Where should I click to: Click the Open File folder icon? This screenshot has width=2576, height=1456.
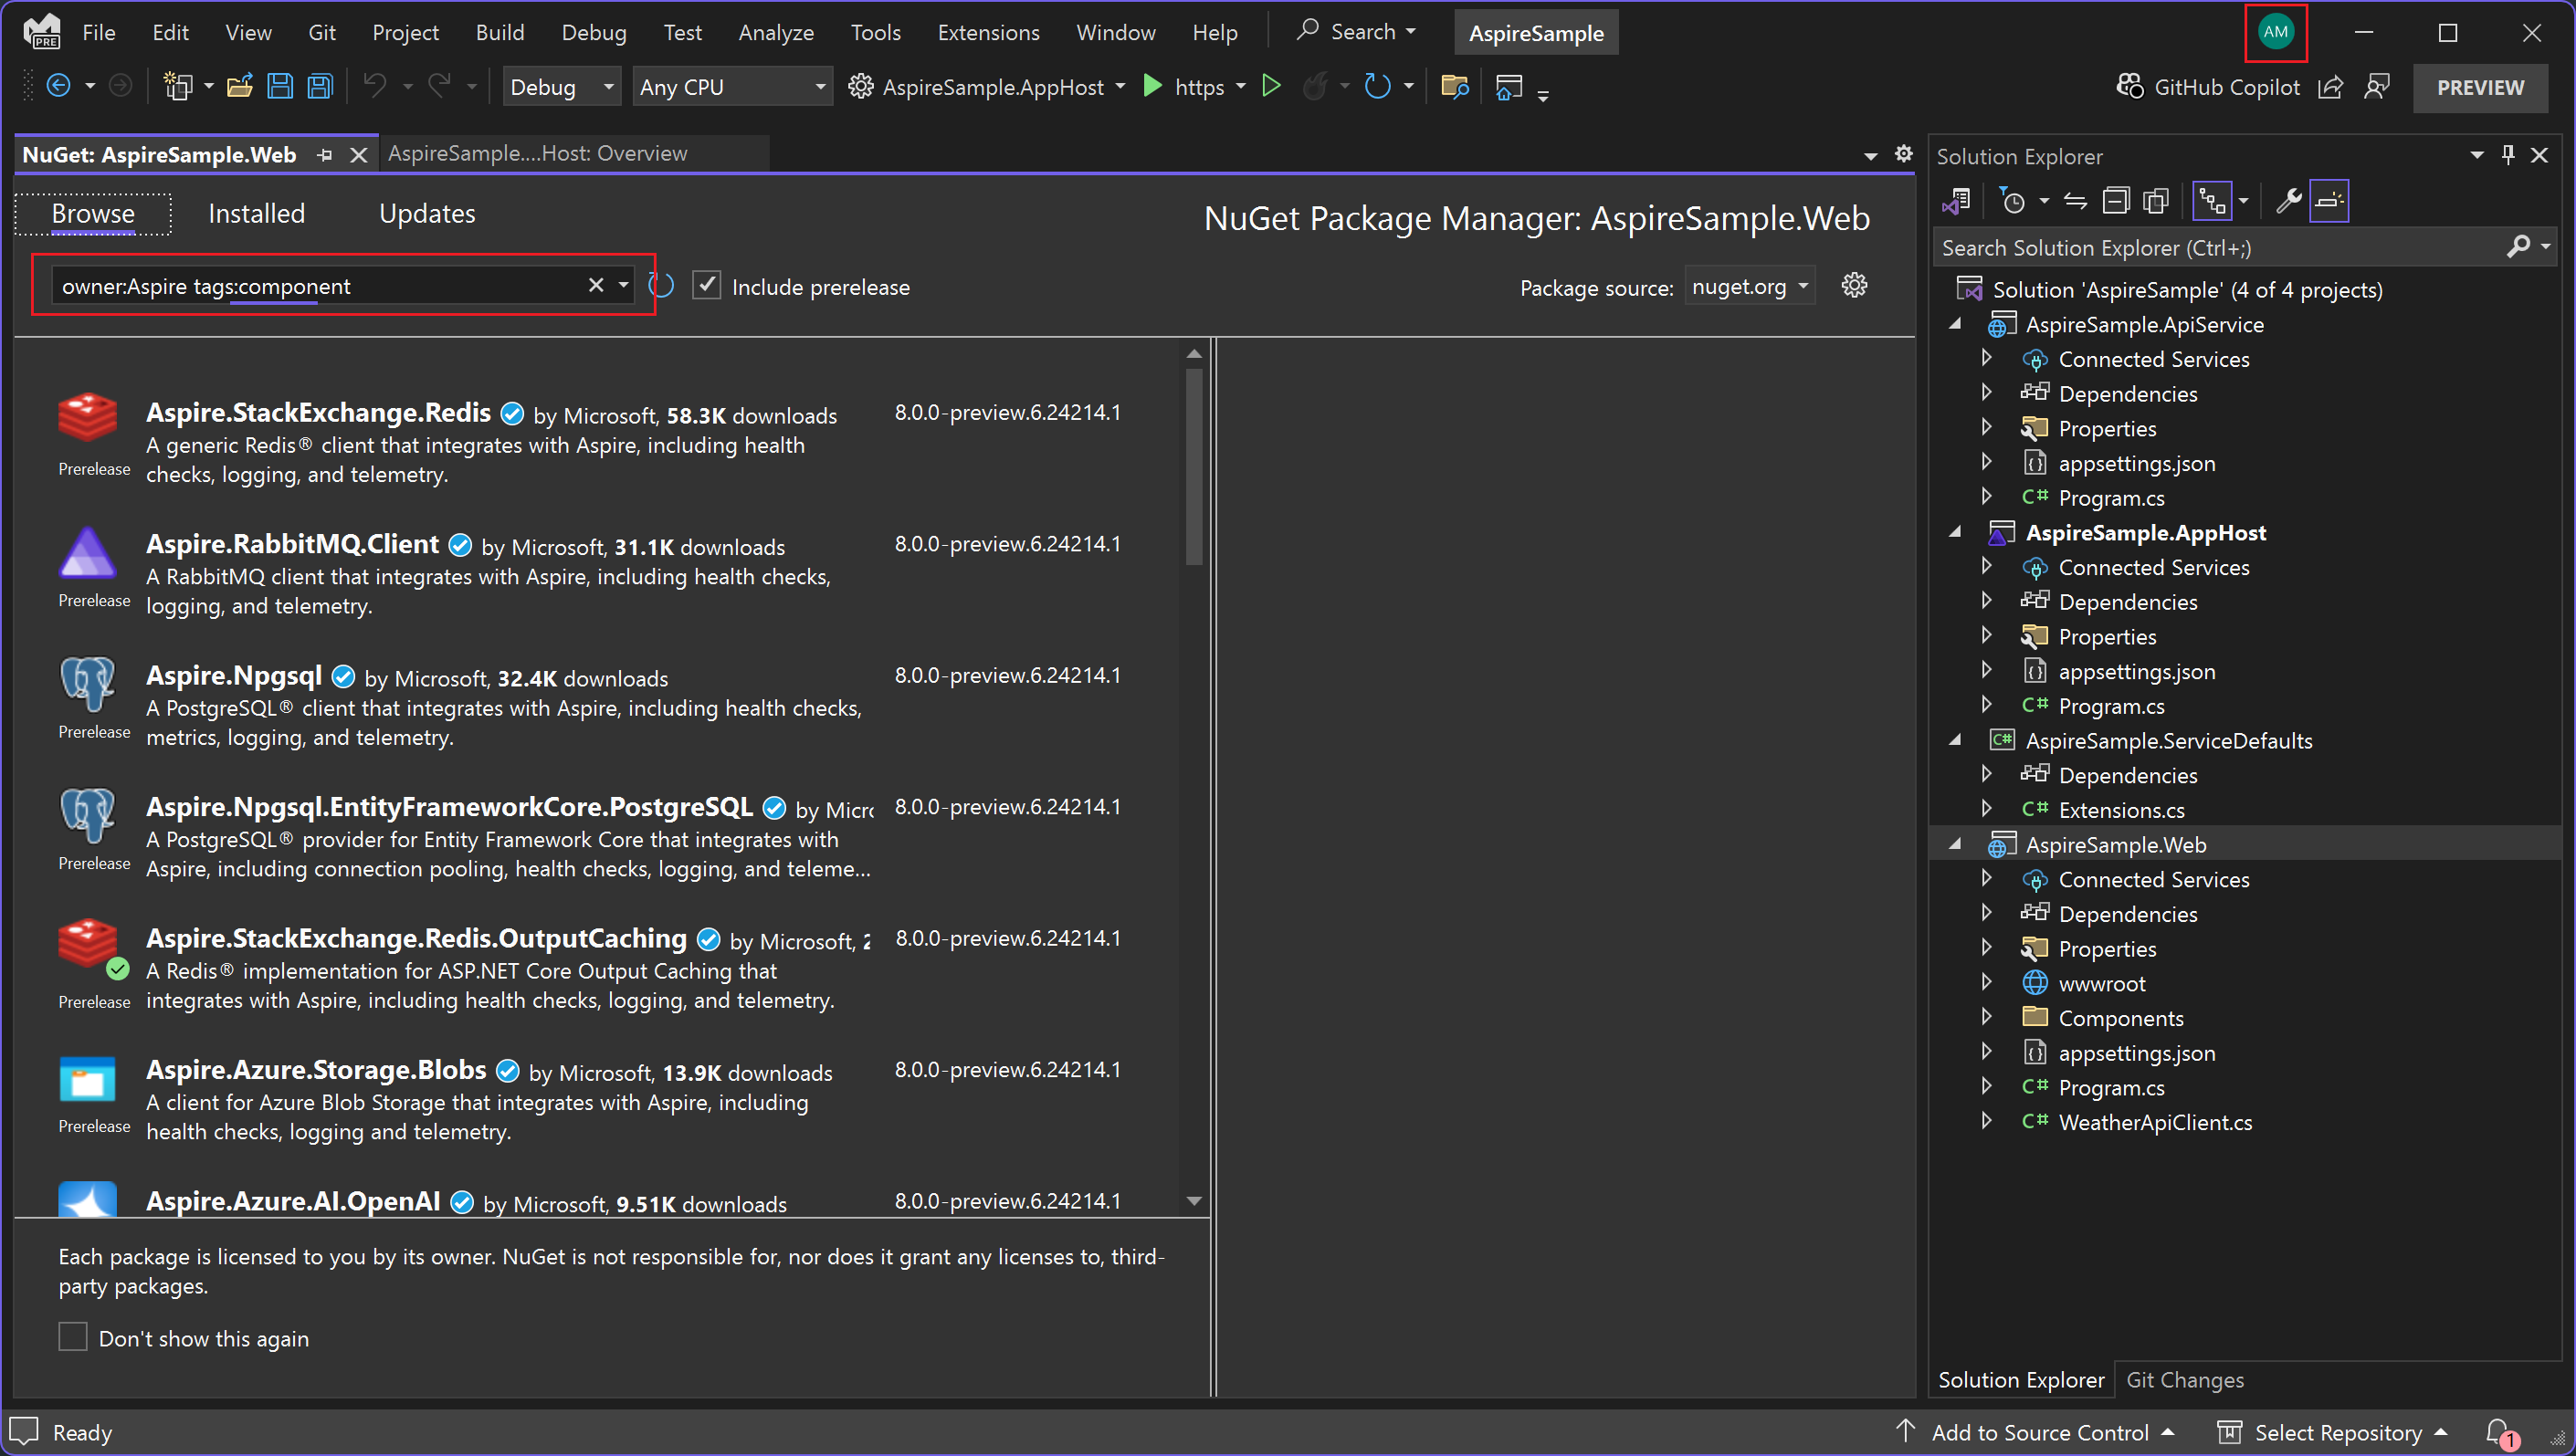click(240, 87)
